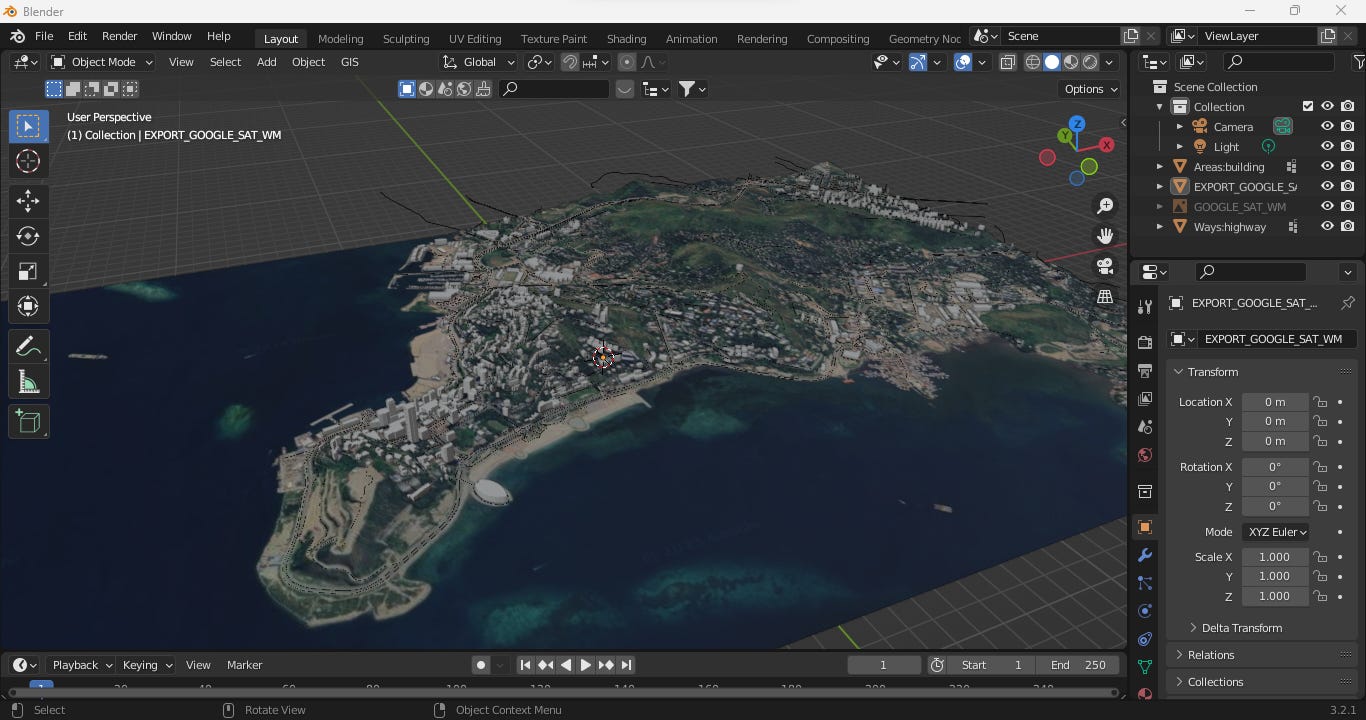Click the Scale X value slider
1366x720 pixels.
coord(1274,557)
